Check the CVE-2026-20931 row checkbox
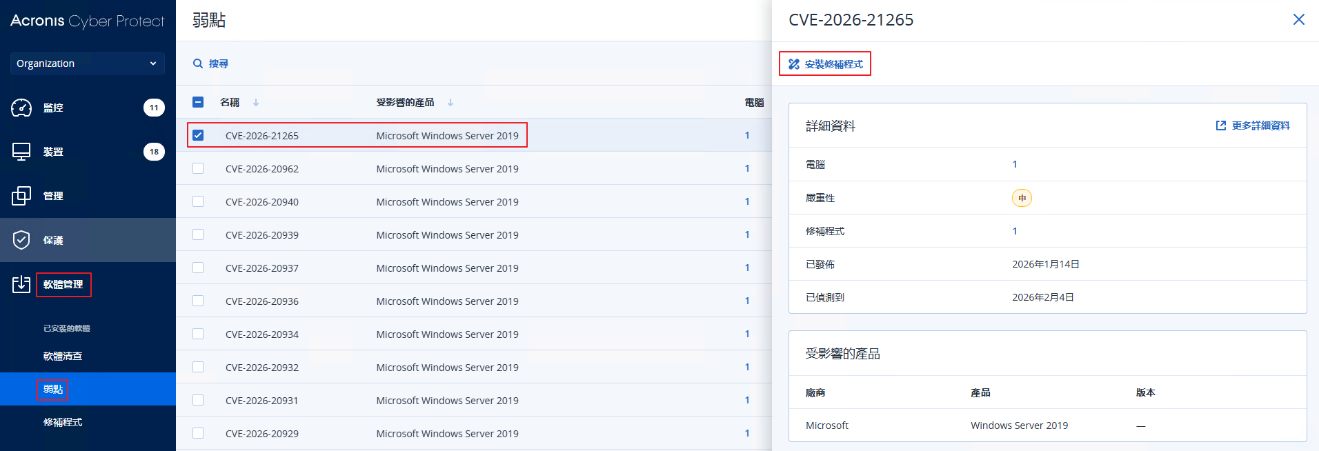This screenshot has height=451, width=1319. [198, 400]
